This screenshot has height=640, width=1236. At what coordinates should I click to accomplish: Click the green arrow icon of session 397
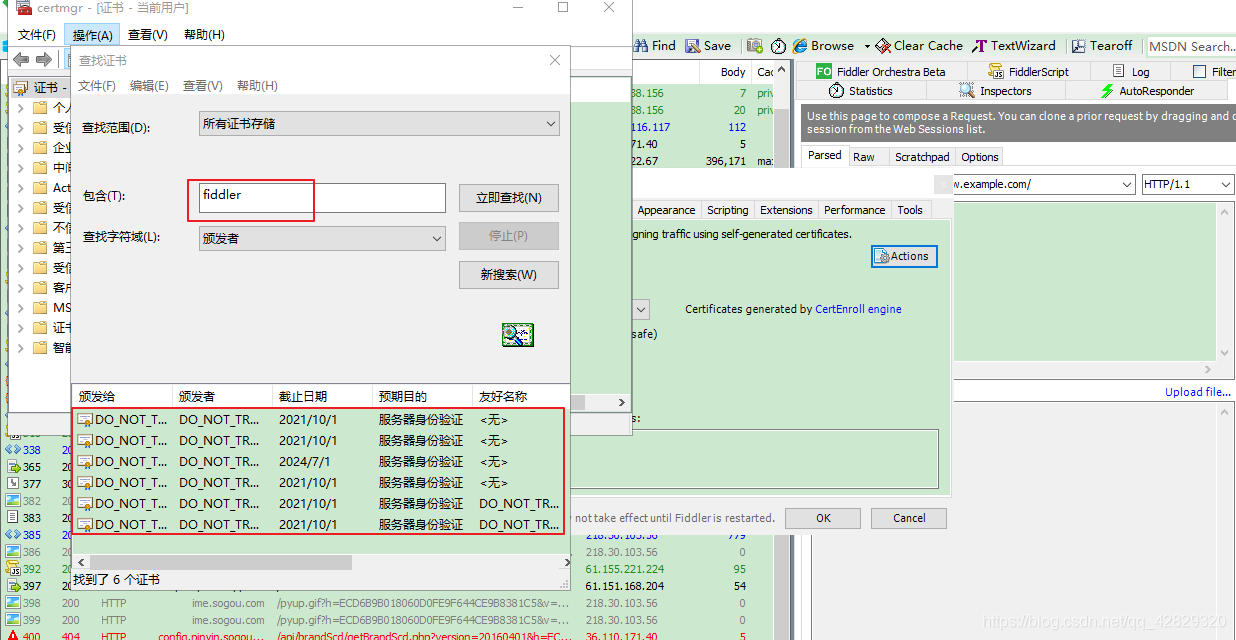click(13, 586)
